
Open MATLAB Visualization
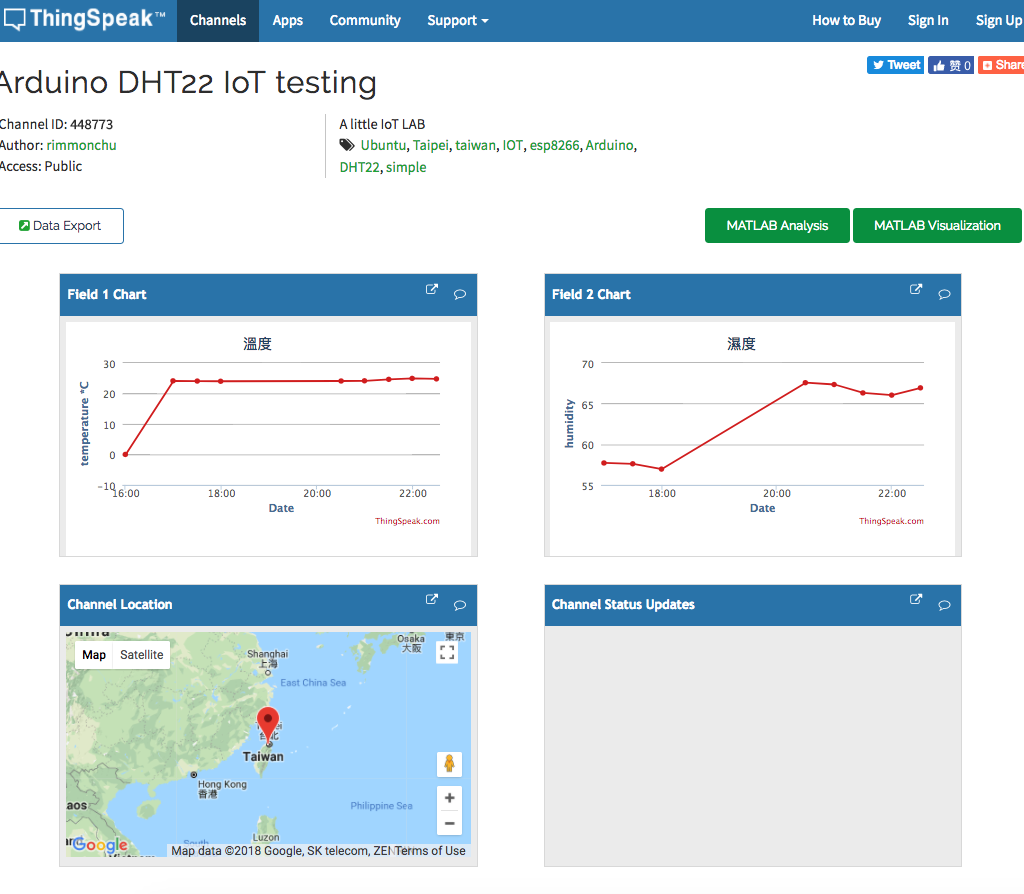pyautogui.click(x=937, y=225)
